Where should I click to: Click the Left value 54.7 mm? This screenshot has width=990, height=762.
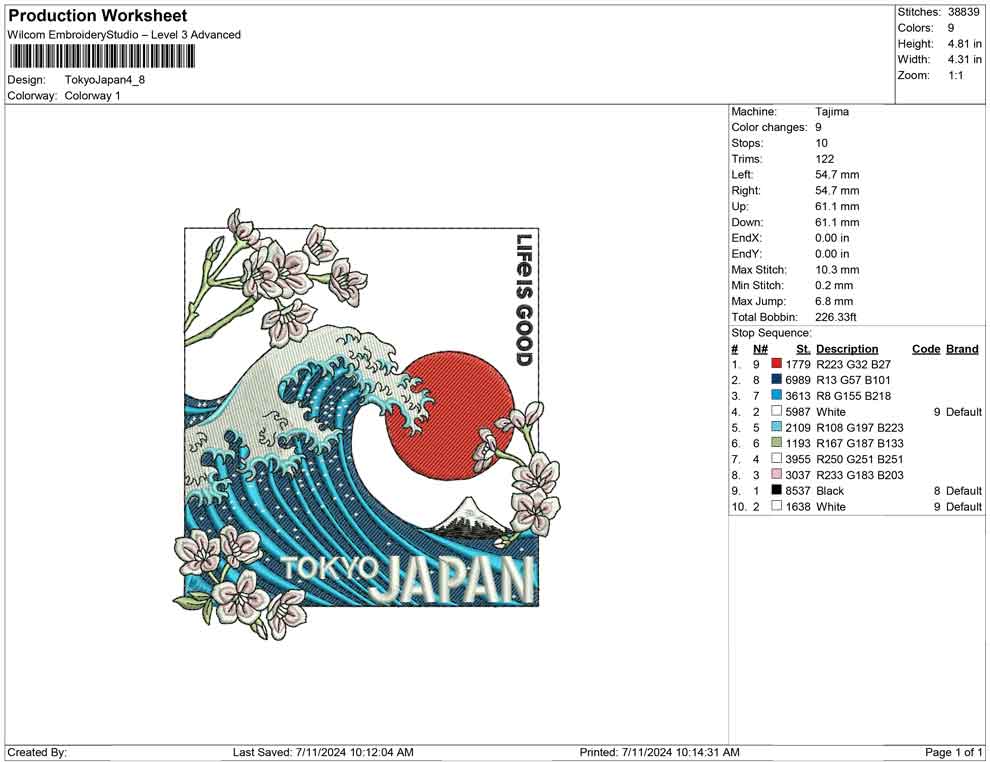(837, 175)
